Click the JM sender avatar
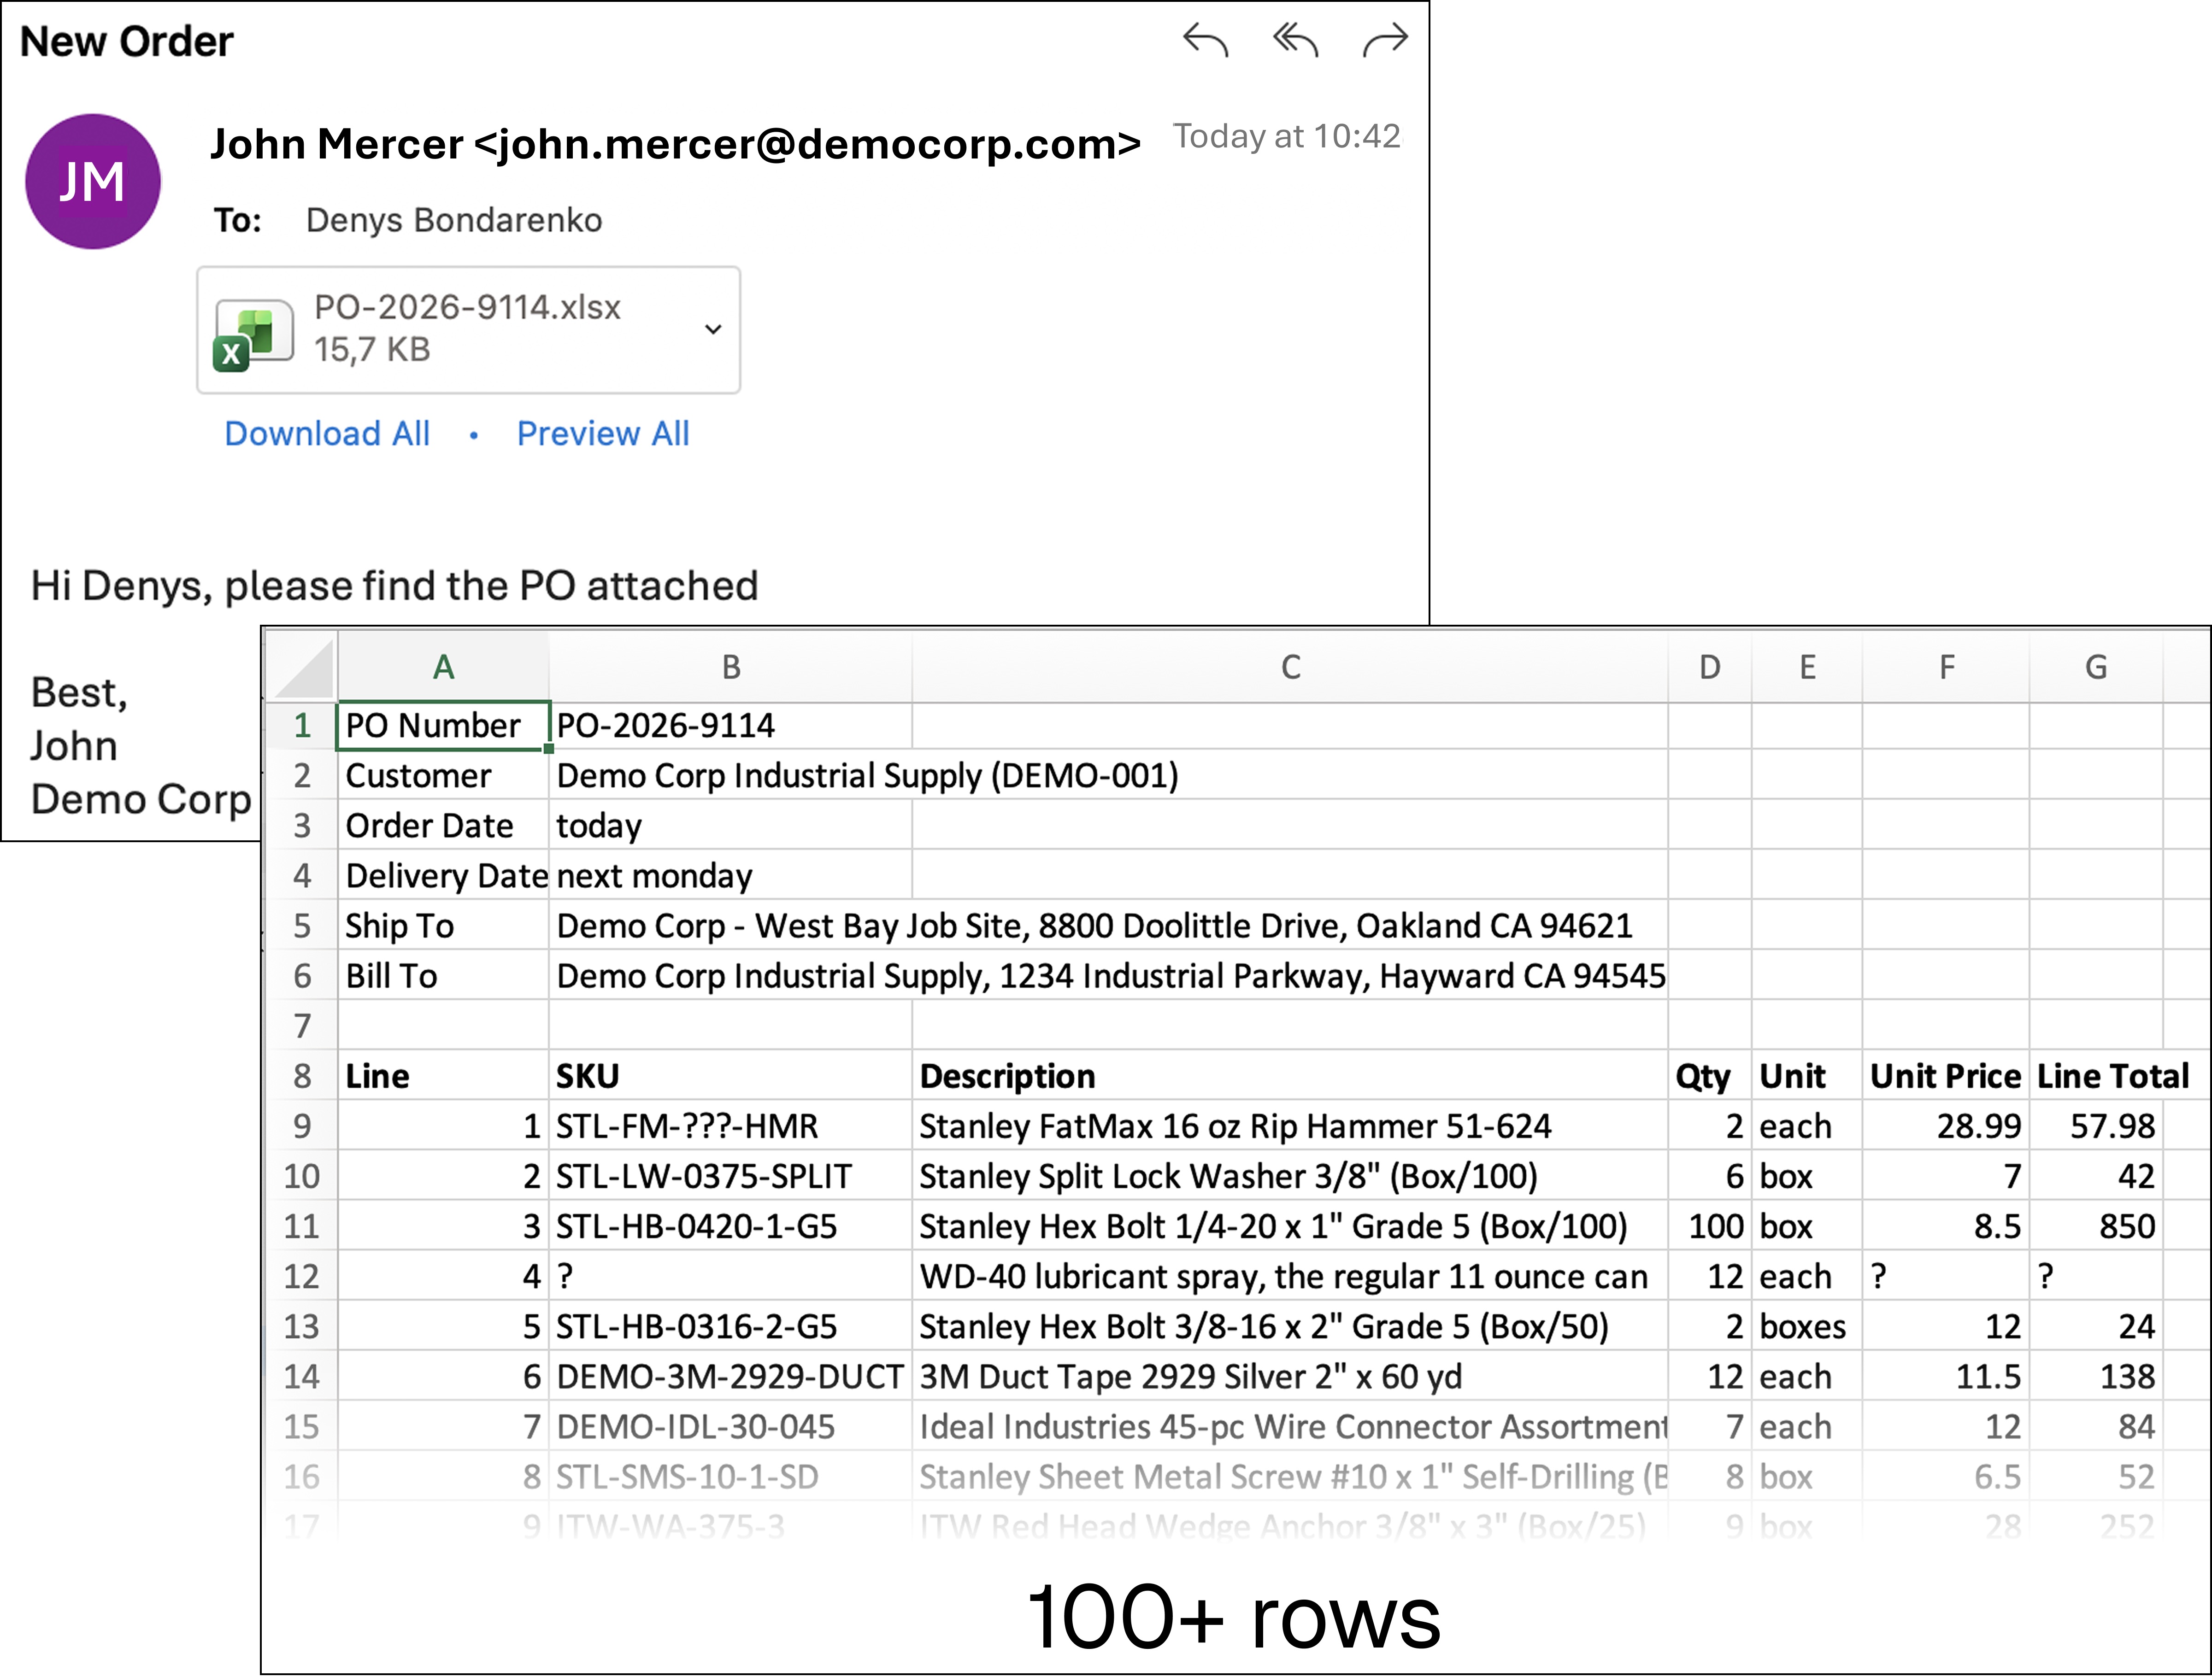The width and height of the screenshot is (2212, 1677). point(92,181)
